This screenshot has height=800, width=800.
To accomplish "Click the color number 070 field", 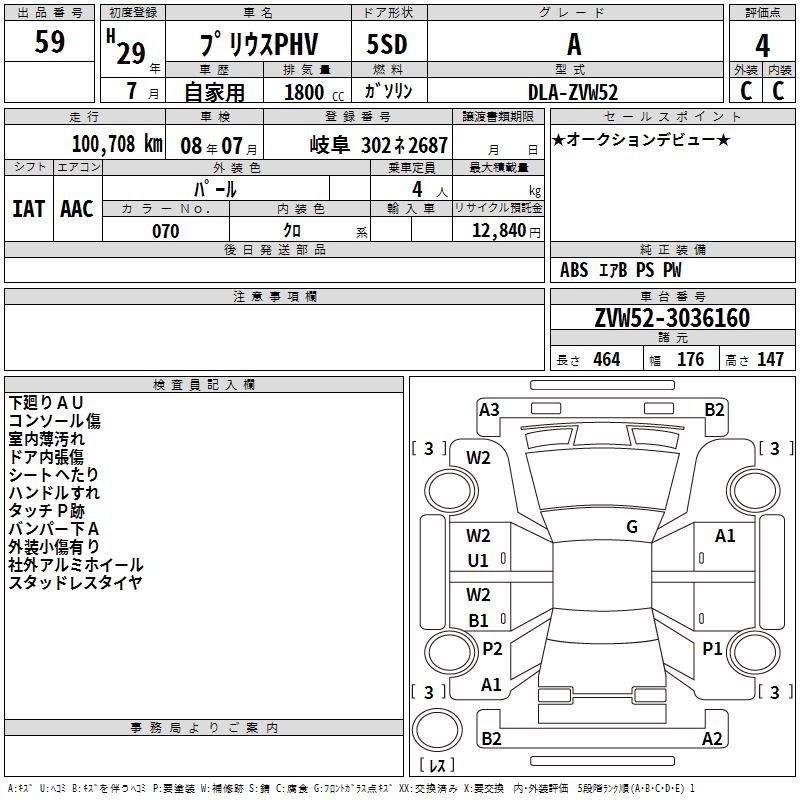I will (165, 231).
